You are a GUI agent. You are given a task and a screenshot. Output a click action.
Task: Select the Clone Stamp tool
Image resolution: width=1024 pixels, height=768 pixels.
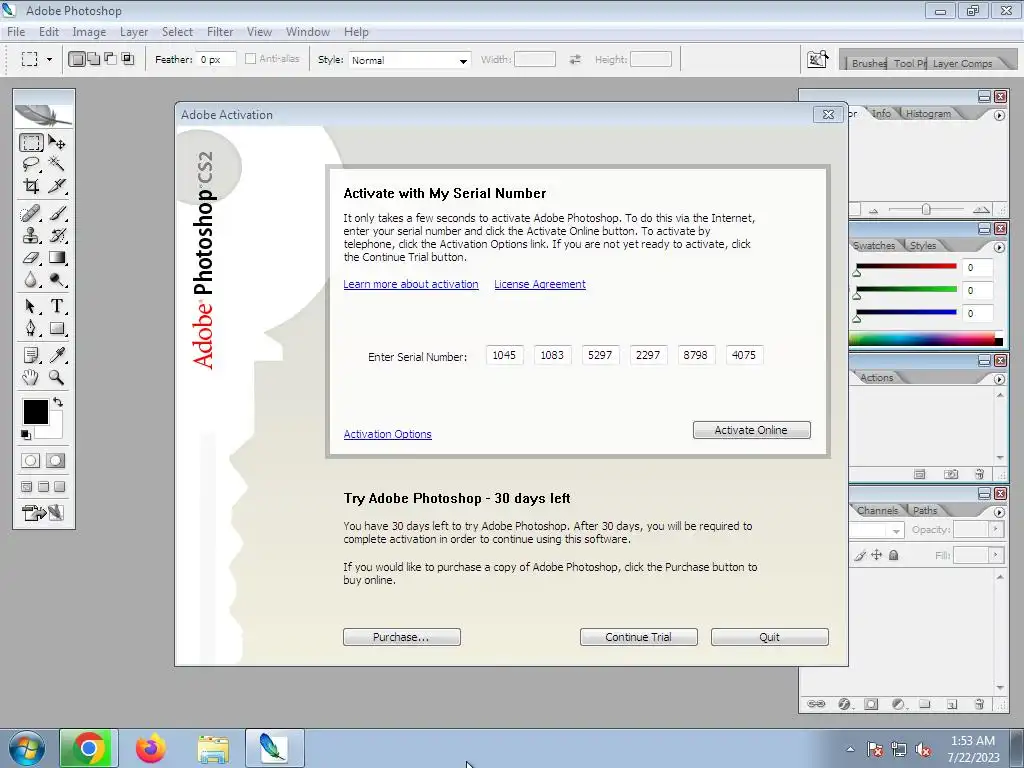pos(31,235)
